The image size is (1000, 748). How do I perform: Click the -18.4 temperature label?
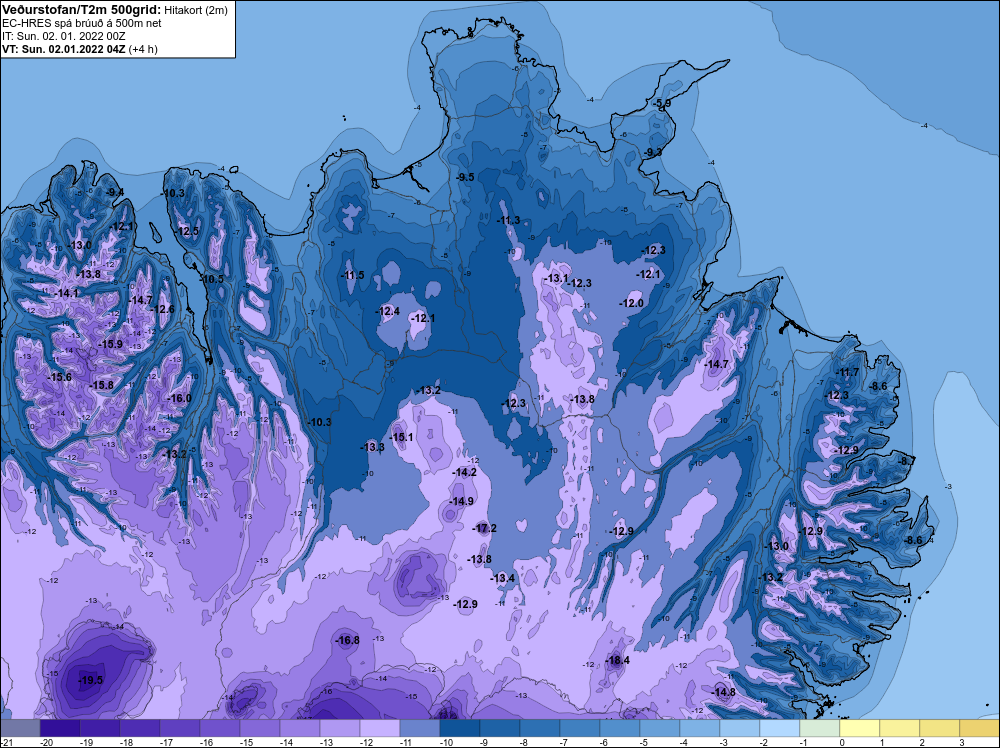[x=617, y=660]
